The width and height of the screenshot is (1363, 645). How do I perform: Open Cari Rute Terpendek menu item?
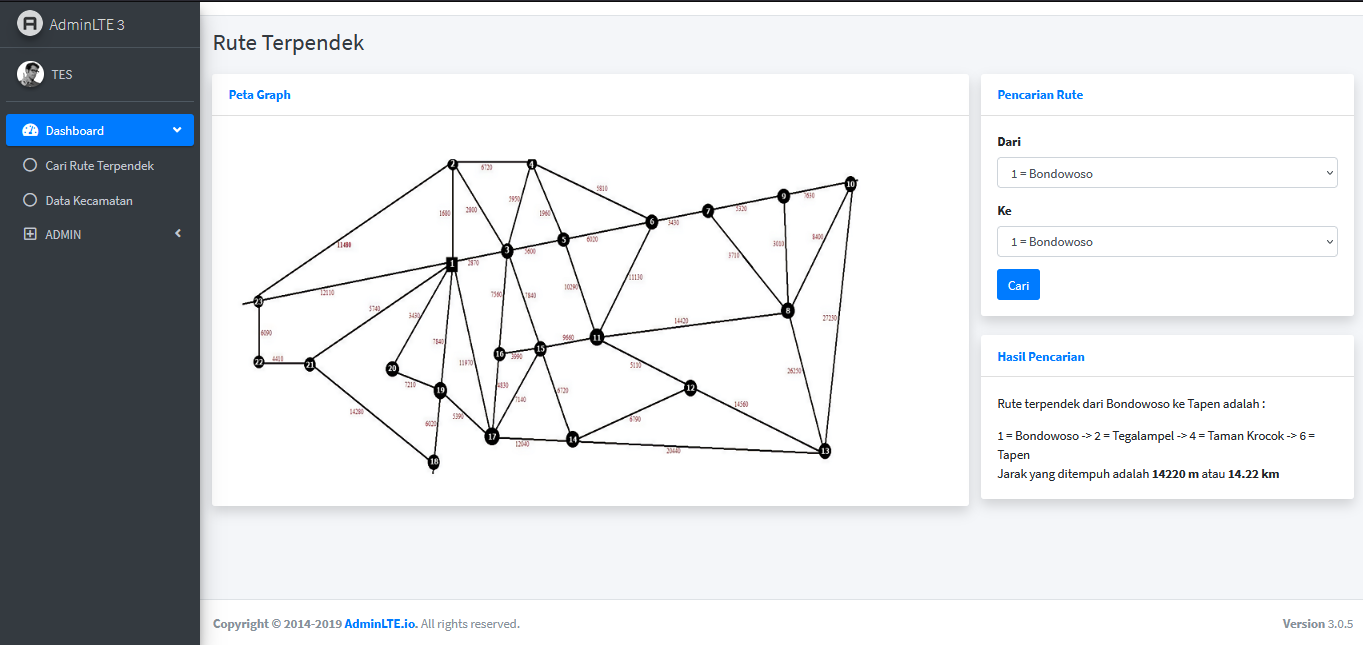point(100,166)
